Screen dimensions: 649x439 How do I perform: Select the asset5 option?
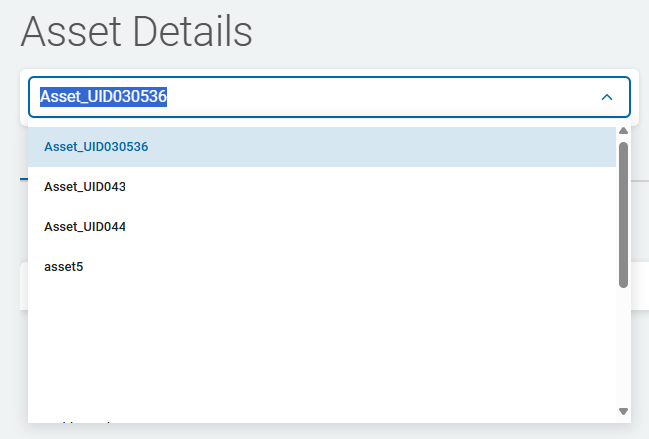point(63,267)
